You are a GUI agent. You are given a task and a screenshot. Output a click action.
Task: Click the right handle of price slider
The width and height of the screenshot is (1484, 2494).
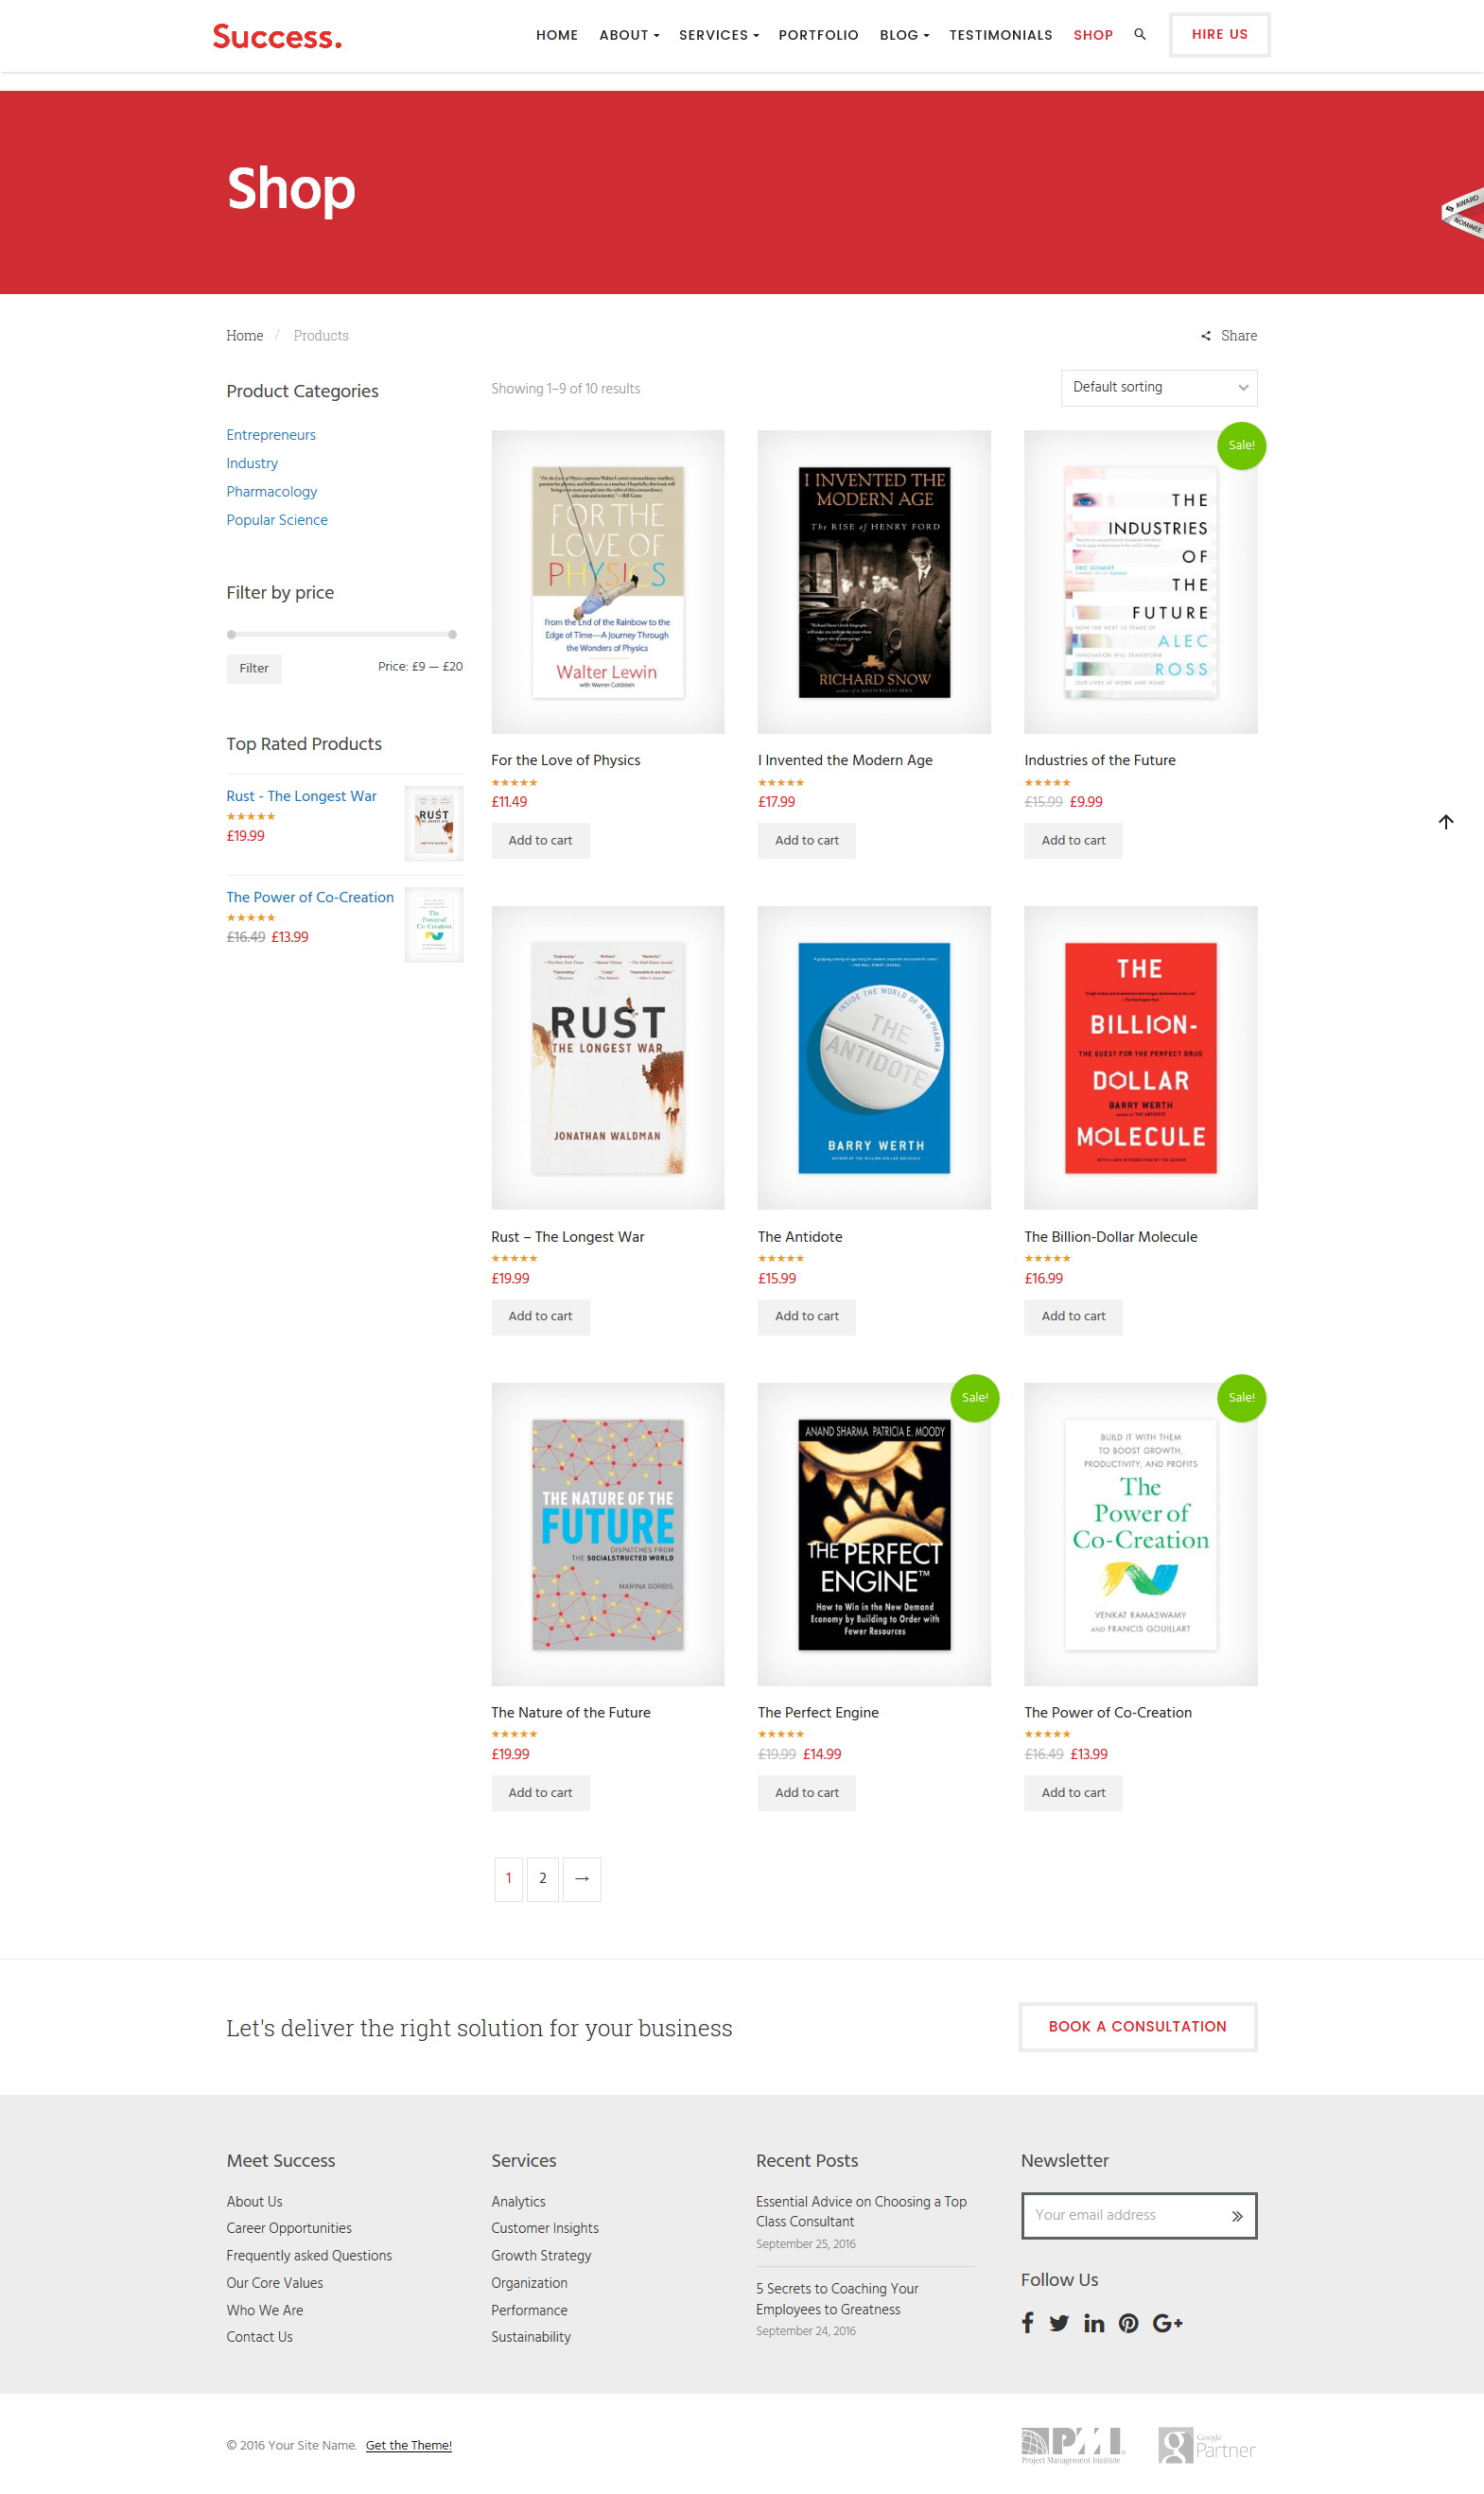[x=452, y=634]
